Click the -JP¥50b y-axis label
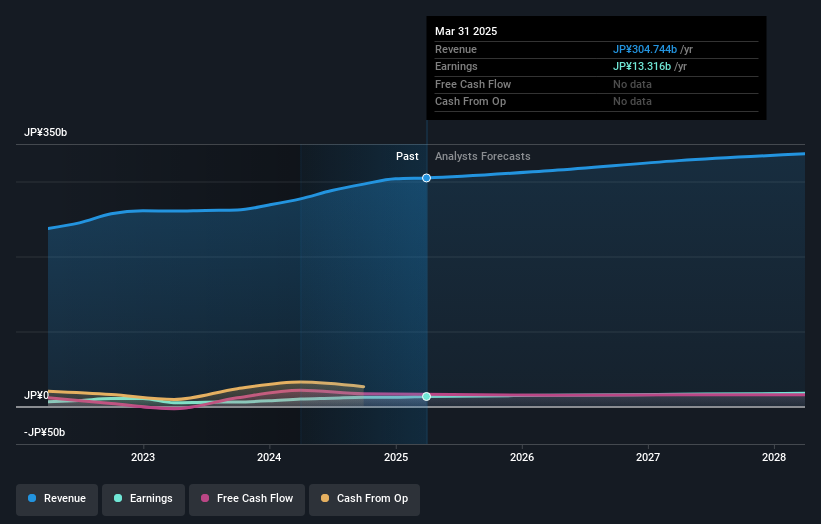Viewport: 821px width, 524px height. tap(45, 432)
